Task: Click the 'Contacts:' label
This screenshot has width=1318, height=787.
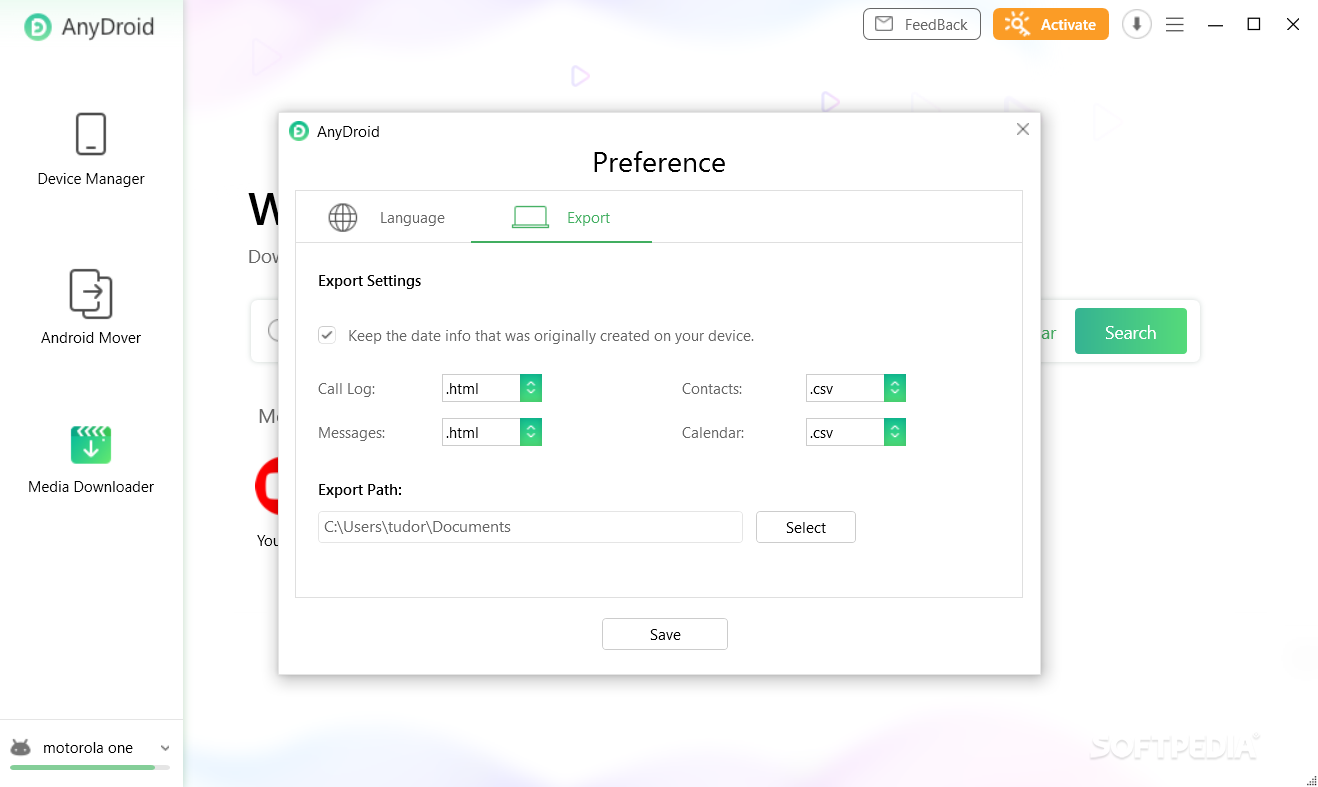Action: (712, 389)
